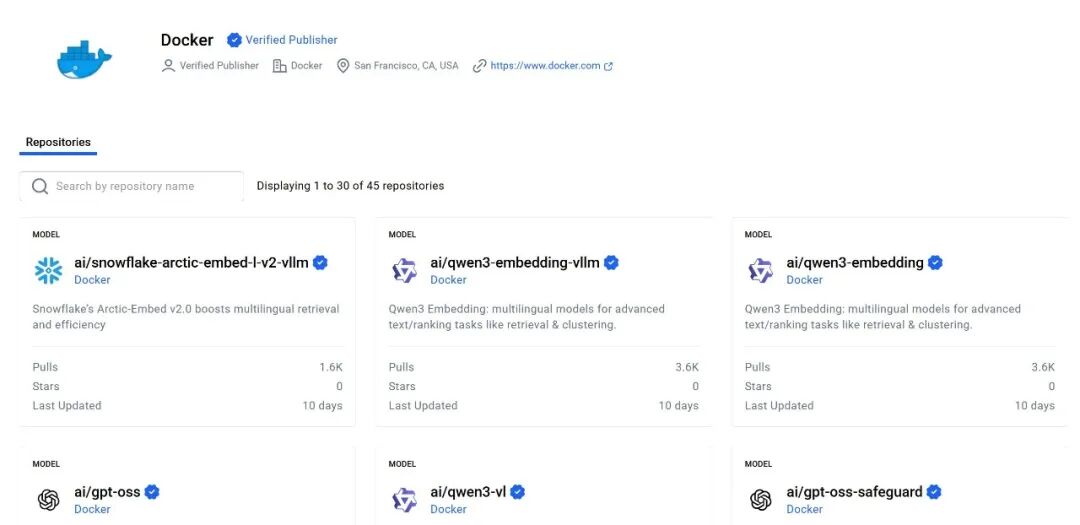Click Docker publisher link under snowflake-arctic-embed
This screenshot has height=525, width=1080.
click(92, 280)
